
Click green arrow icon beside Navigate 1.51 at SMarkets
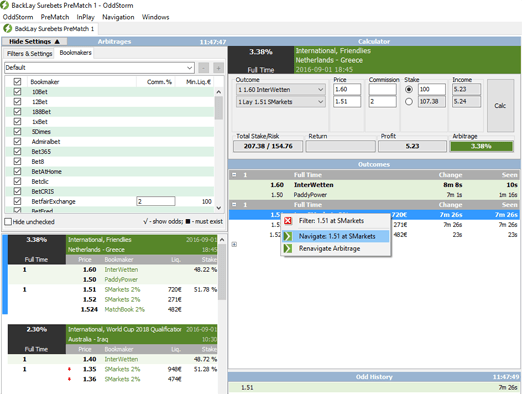(288, 236)
